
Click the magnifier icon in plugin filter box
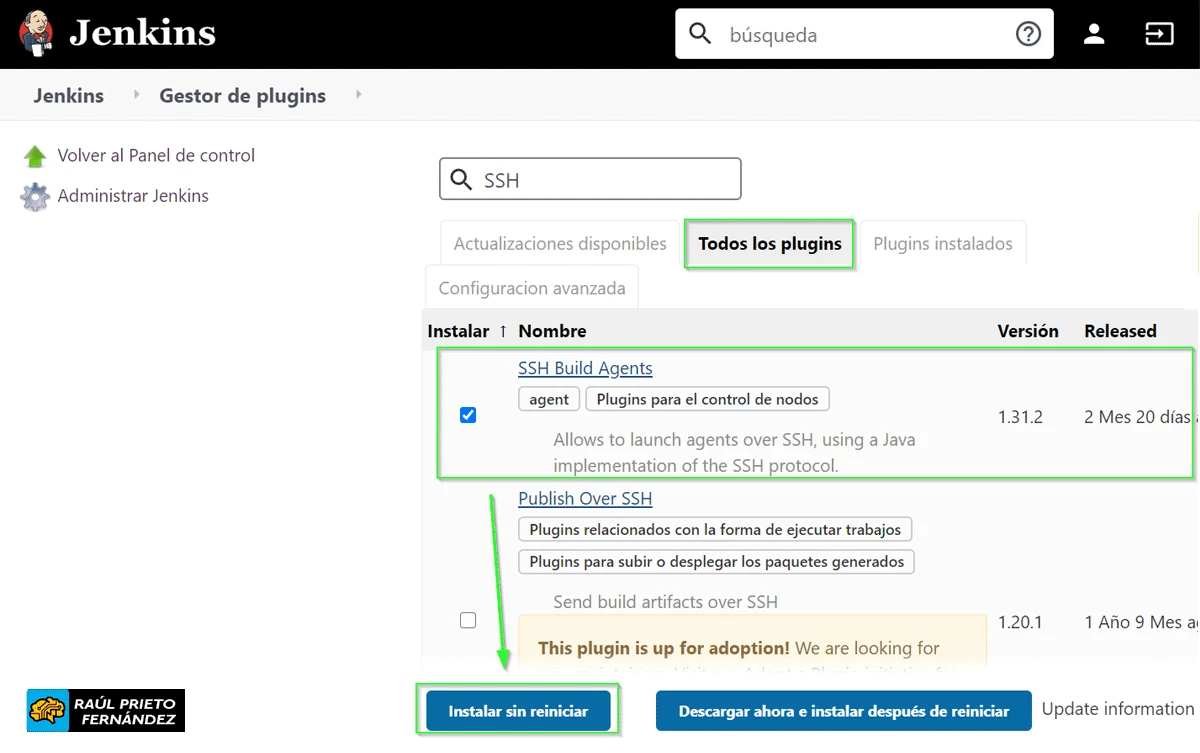click(461, 180)
